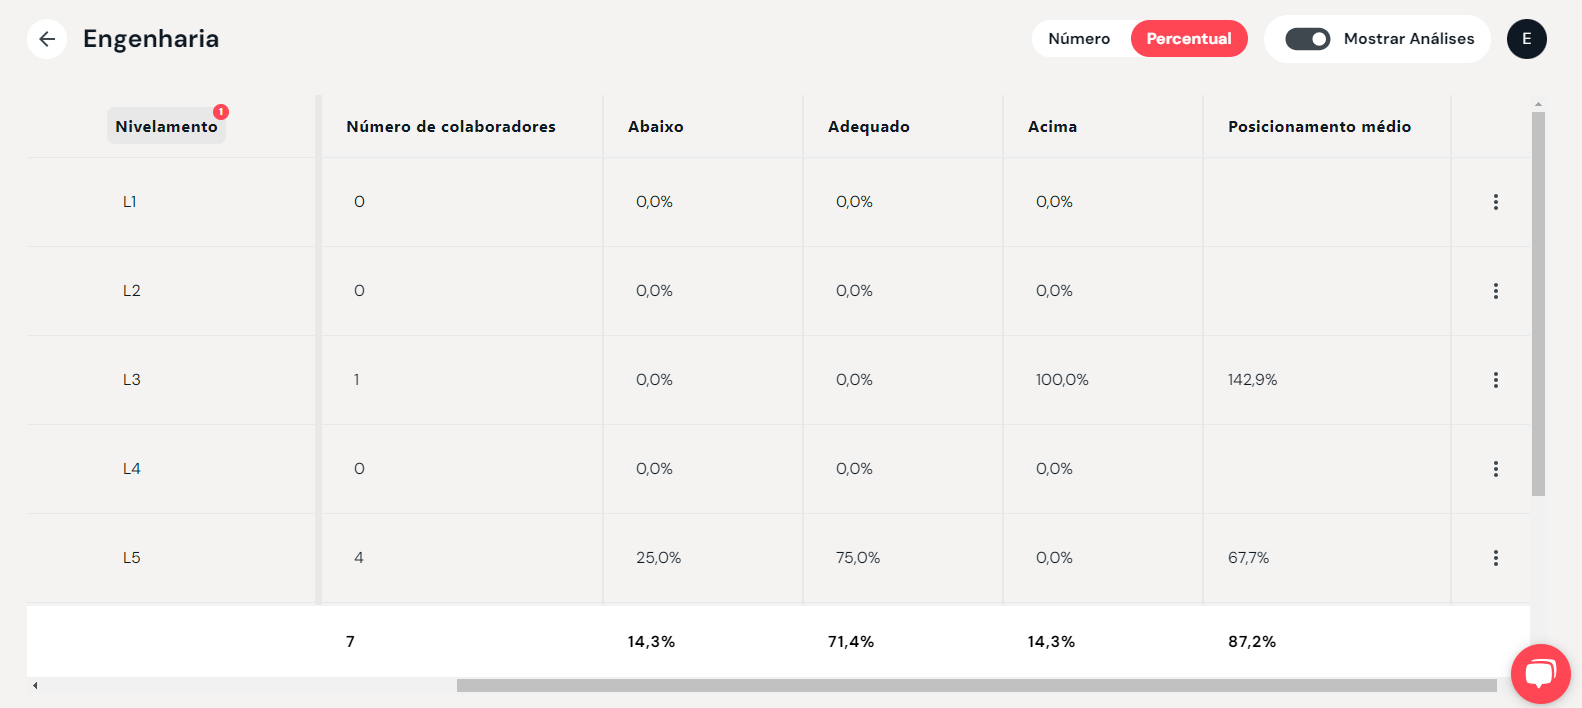The width and height of the screenshot is (1582, 708).
Task: Open the three-dot menu for row L1
Action: (x=1496, y=202)
